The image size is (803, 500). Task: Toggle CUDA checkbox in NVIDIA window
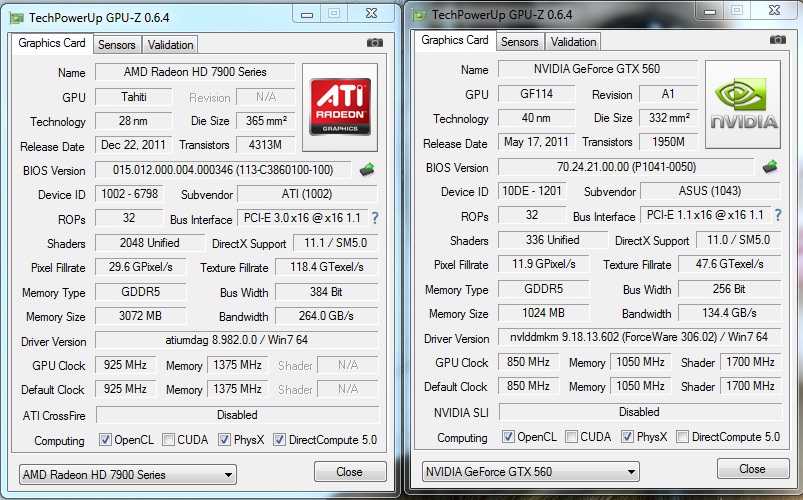571,436
